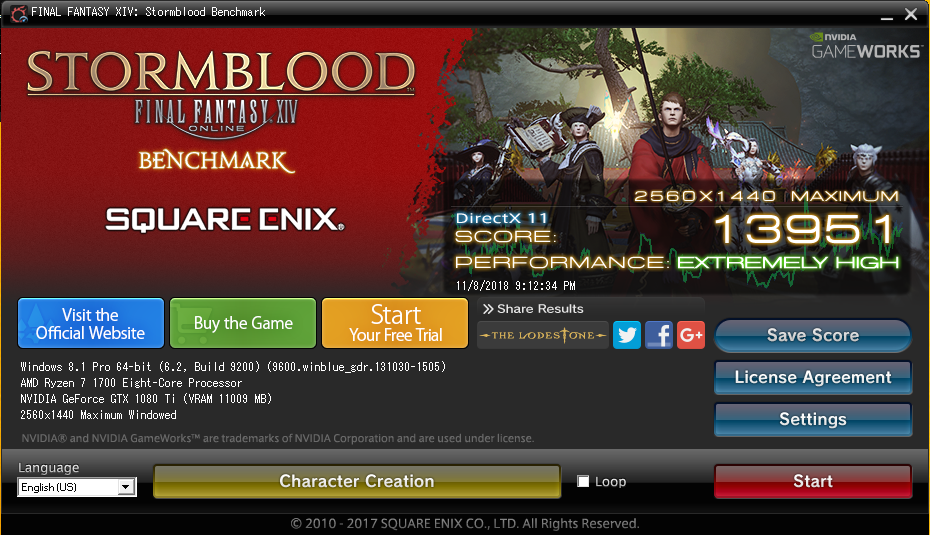Viewport: 930px width, 535px height.
Task: Share results on Facebook icon
Action: 658,335
